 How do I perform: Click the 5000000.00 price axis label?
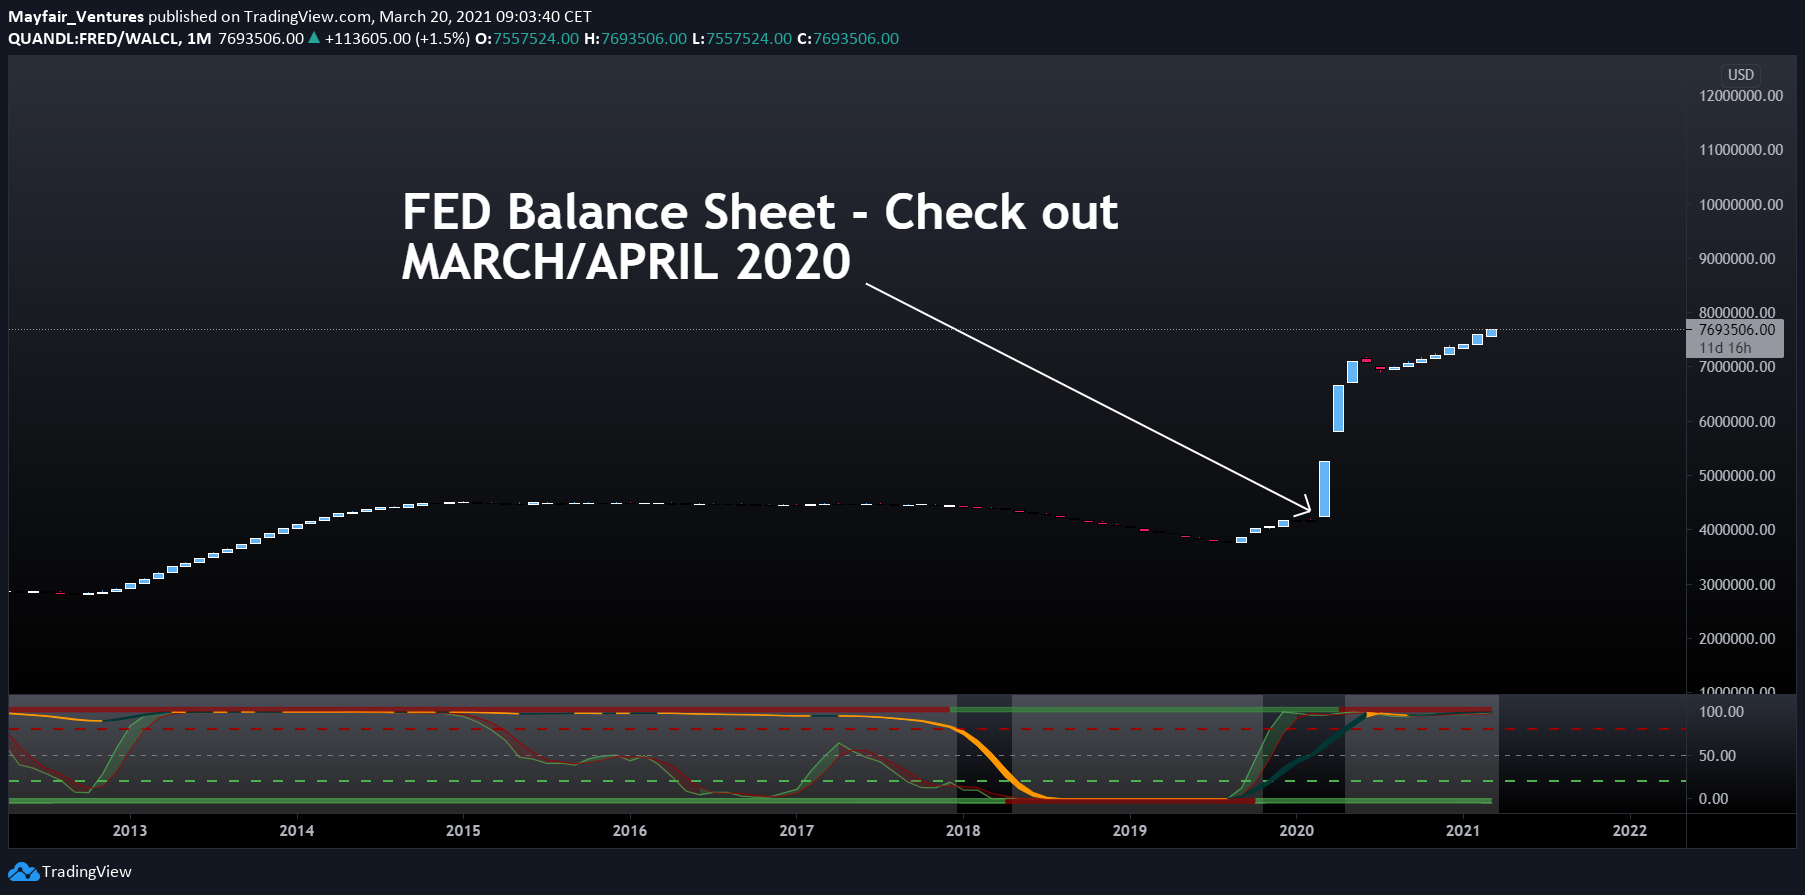[1737, 476]
